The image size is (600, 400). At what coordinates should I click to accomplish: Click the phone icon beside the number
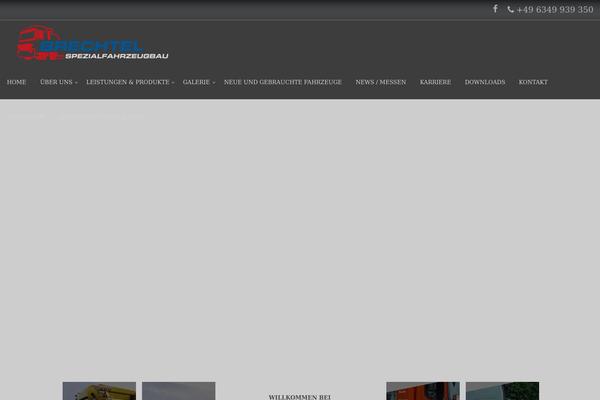coord(510,10)
